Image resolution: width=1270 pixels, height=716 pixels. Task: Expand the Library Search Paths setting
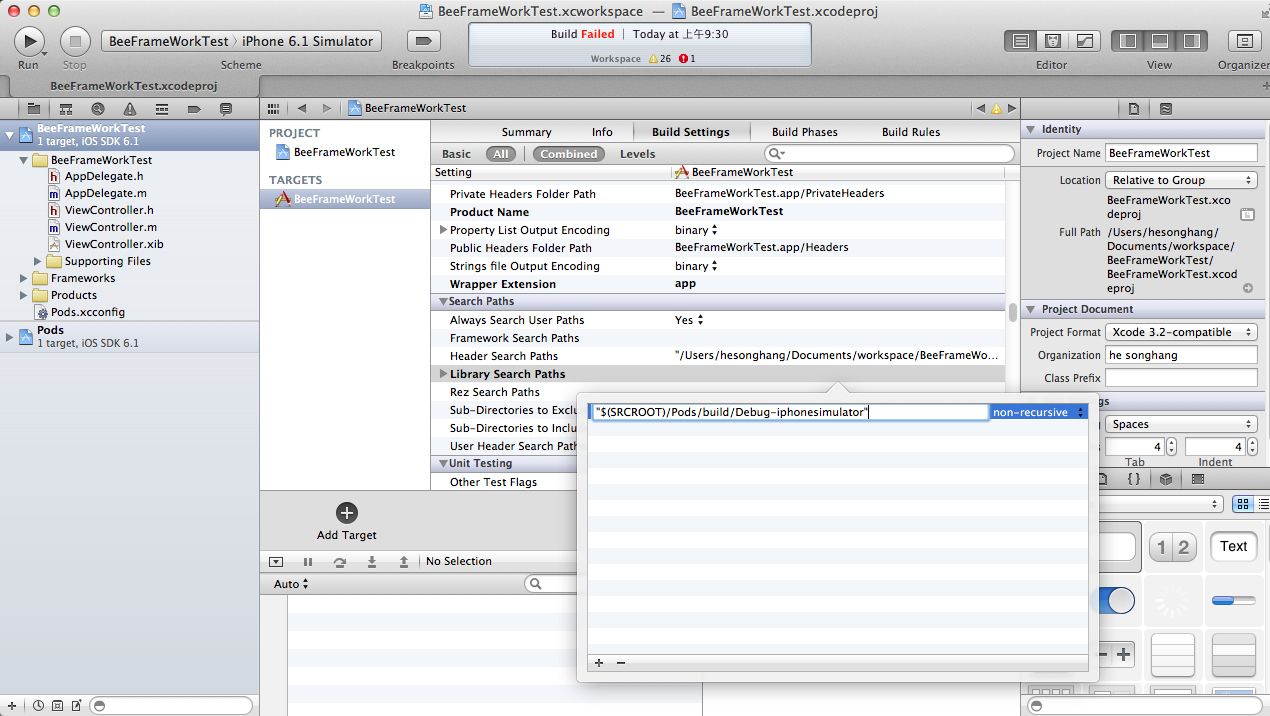pos(442,374)
